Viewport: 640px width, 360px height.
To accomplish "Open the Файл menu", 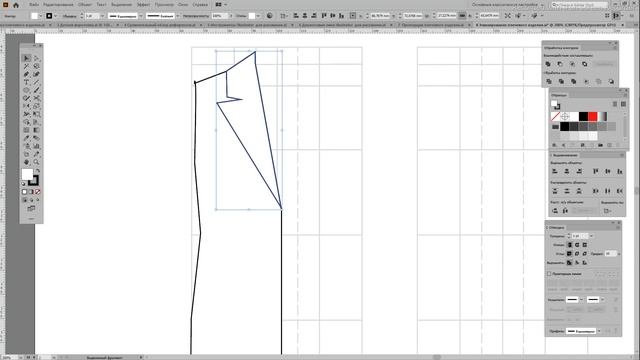I will (x=34, y=4).
